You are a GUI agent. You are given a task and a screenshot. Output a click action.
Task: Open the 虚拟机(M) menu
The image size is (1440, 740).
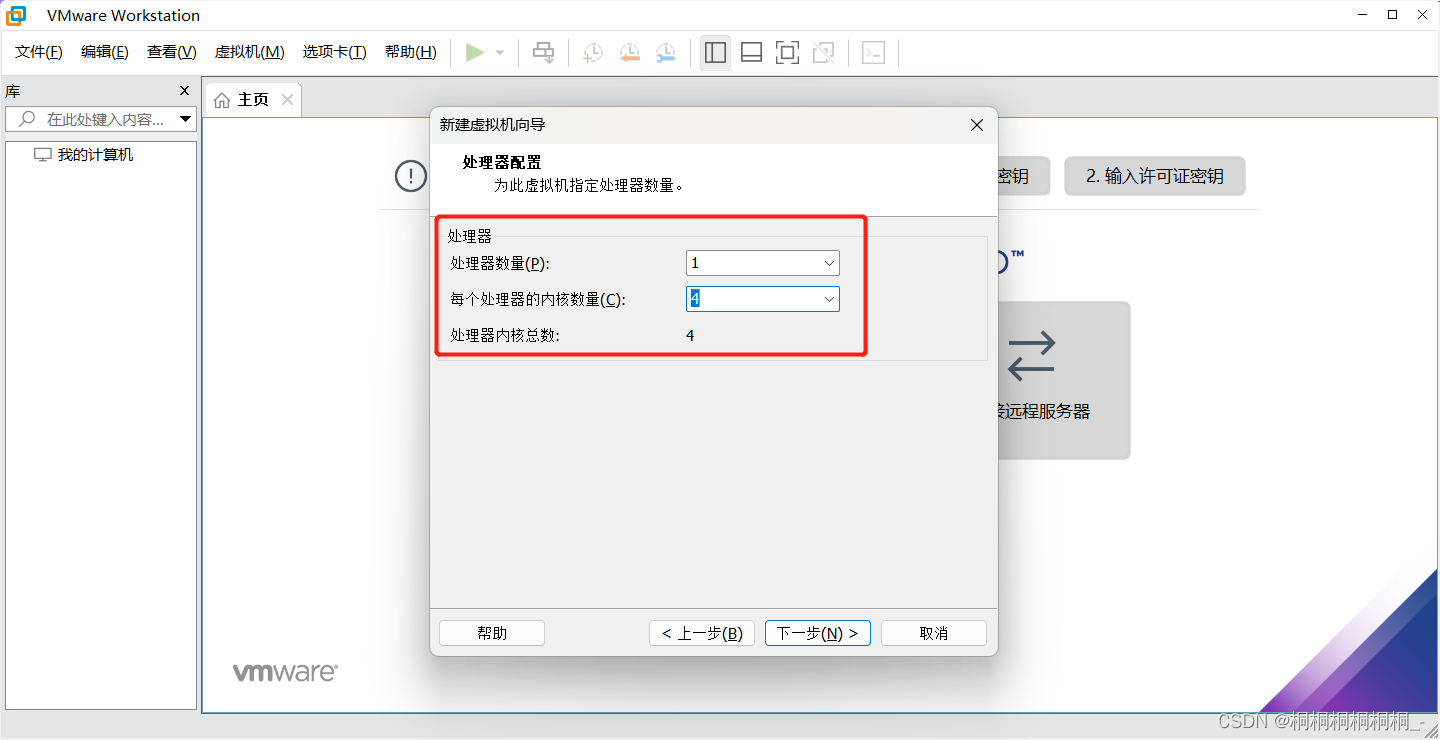(250, 52)
